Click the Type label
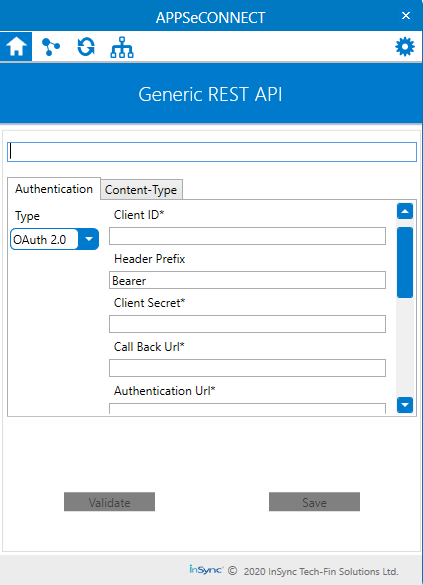This screenshot has width=423, height=585. pyautogui.click(x=27, y=216)
